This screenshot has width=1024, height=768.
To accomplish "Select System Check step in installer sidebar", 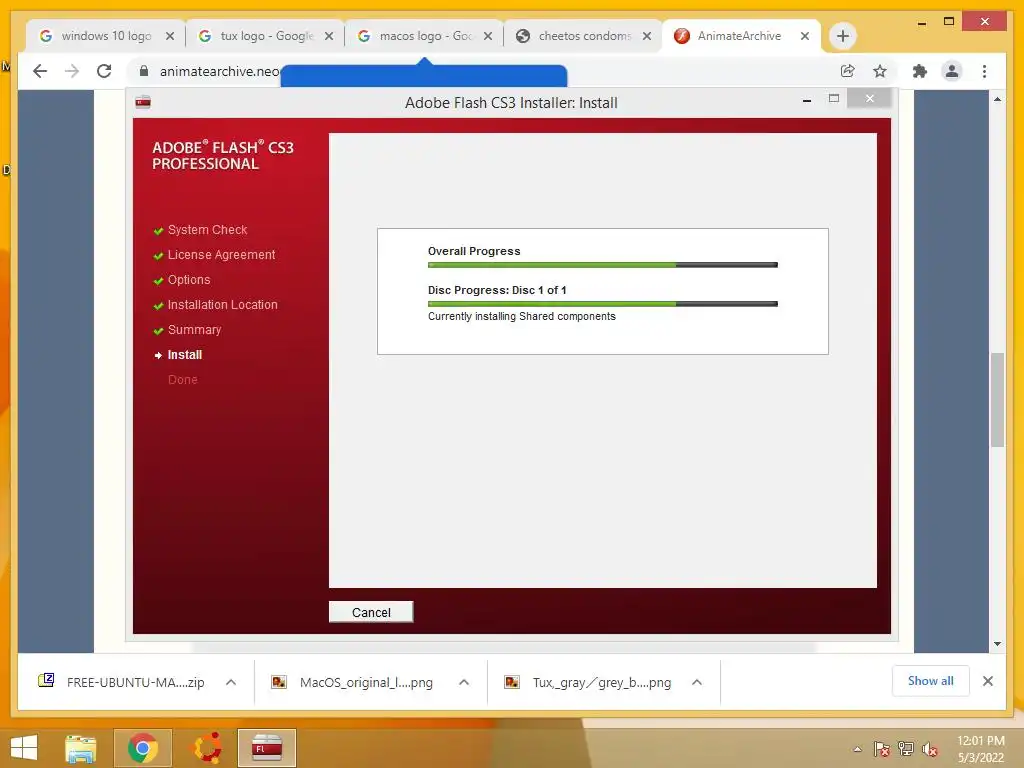I will pyautogui.click(x=207, y=230).
